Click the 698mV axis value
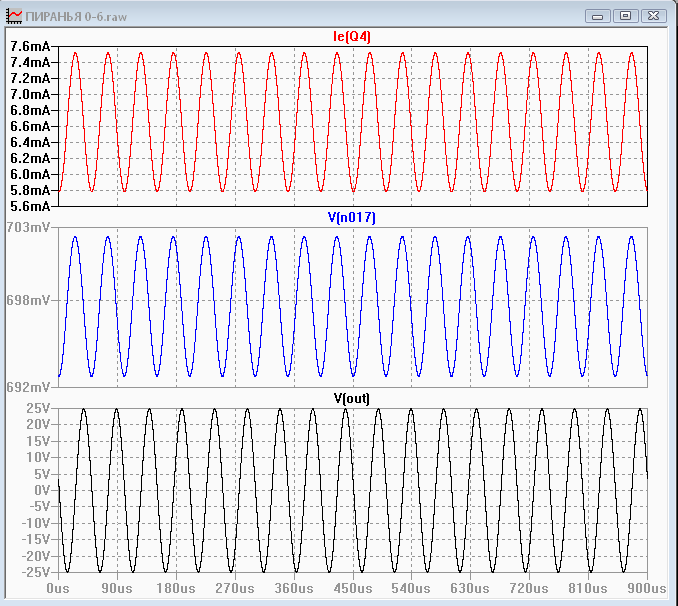This screenshot has height=606, width=678. 28,300
